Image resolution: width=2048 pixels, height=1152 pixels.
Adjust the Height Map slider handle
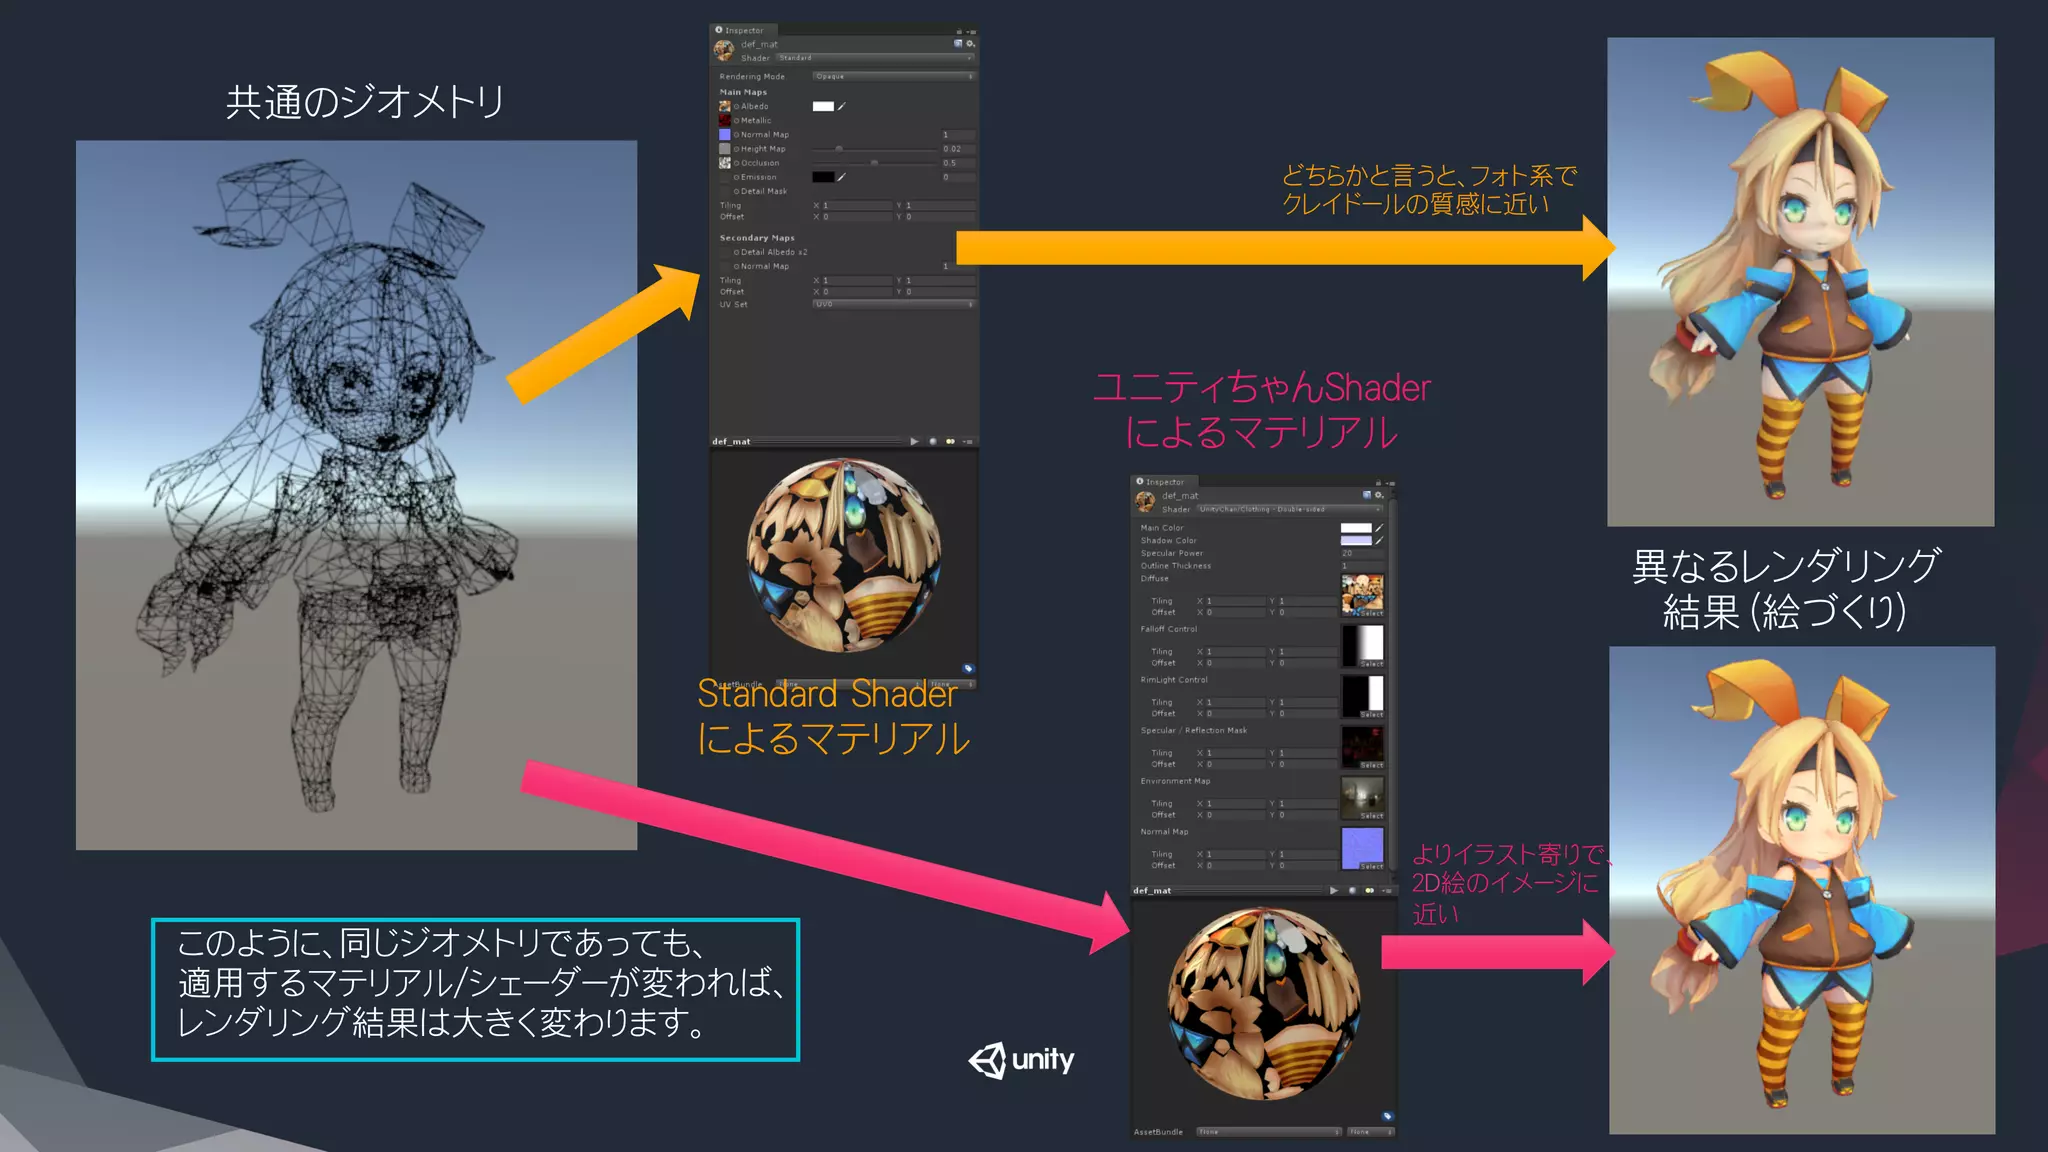839,148
